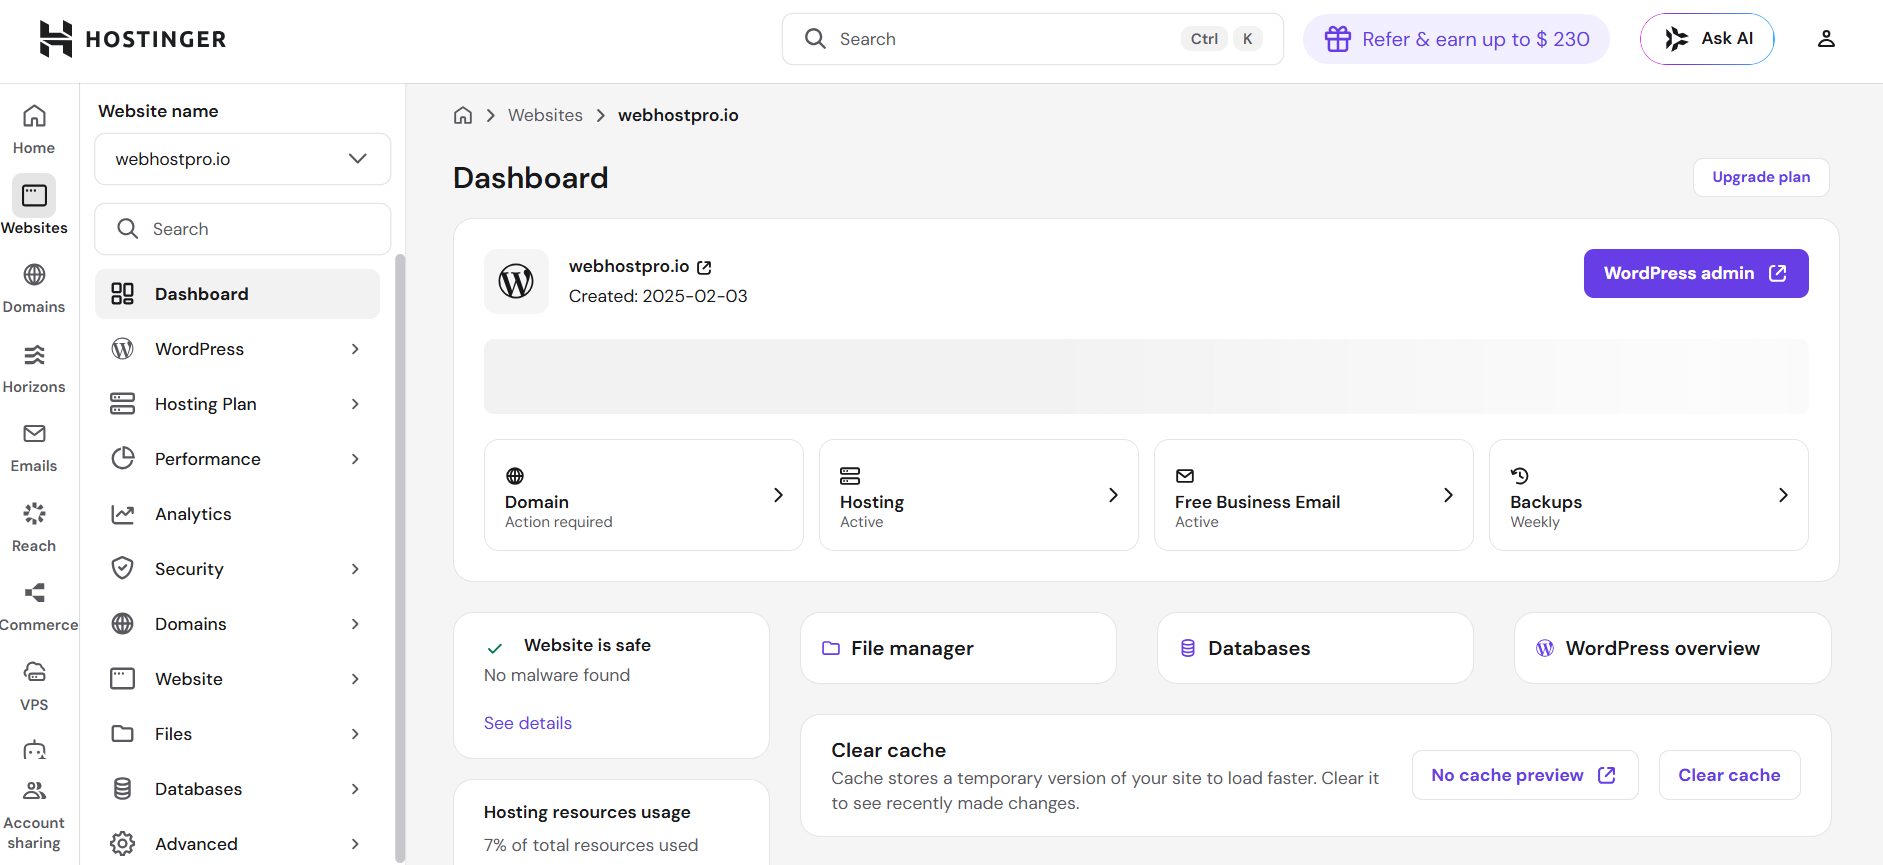Image resolution: width=1883 pixels, height=865 pixels.
Task: Focus the top Search field
Action: tap(1033, 39)
